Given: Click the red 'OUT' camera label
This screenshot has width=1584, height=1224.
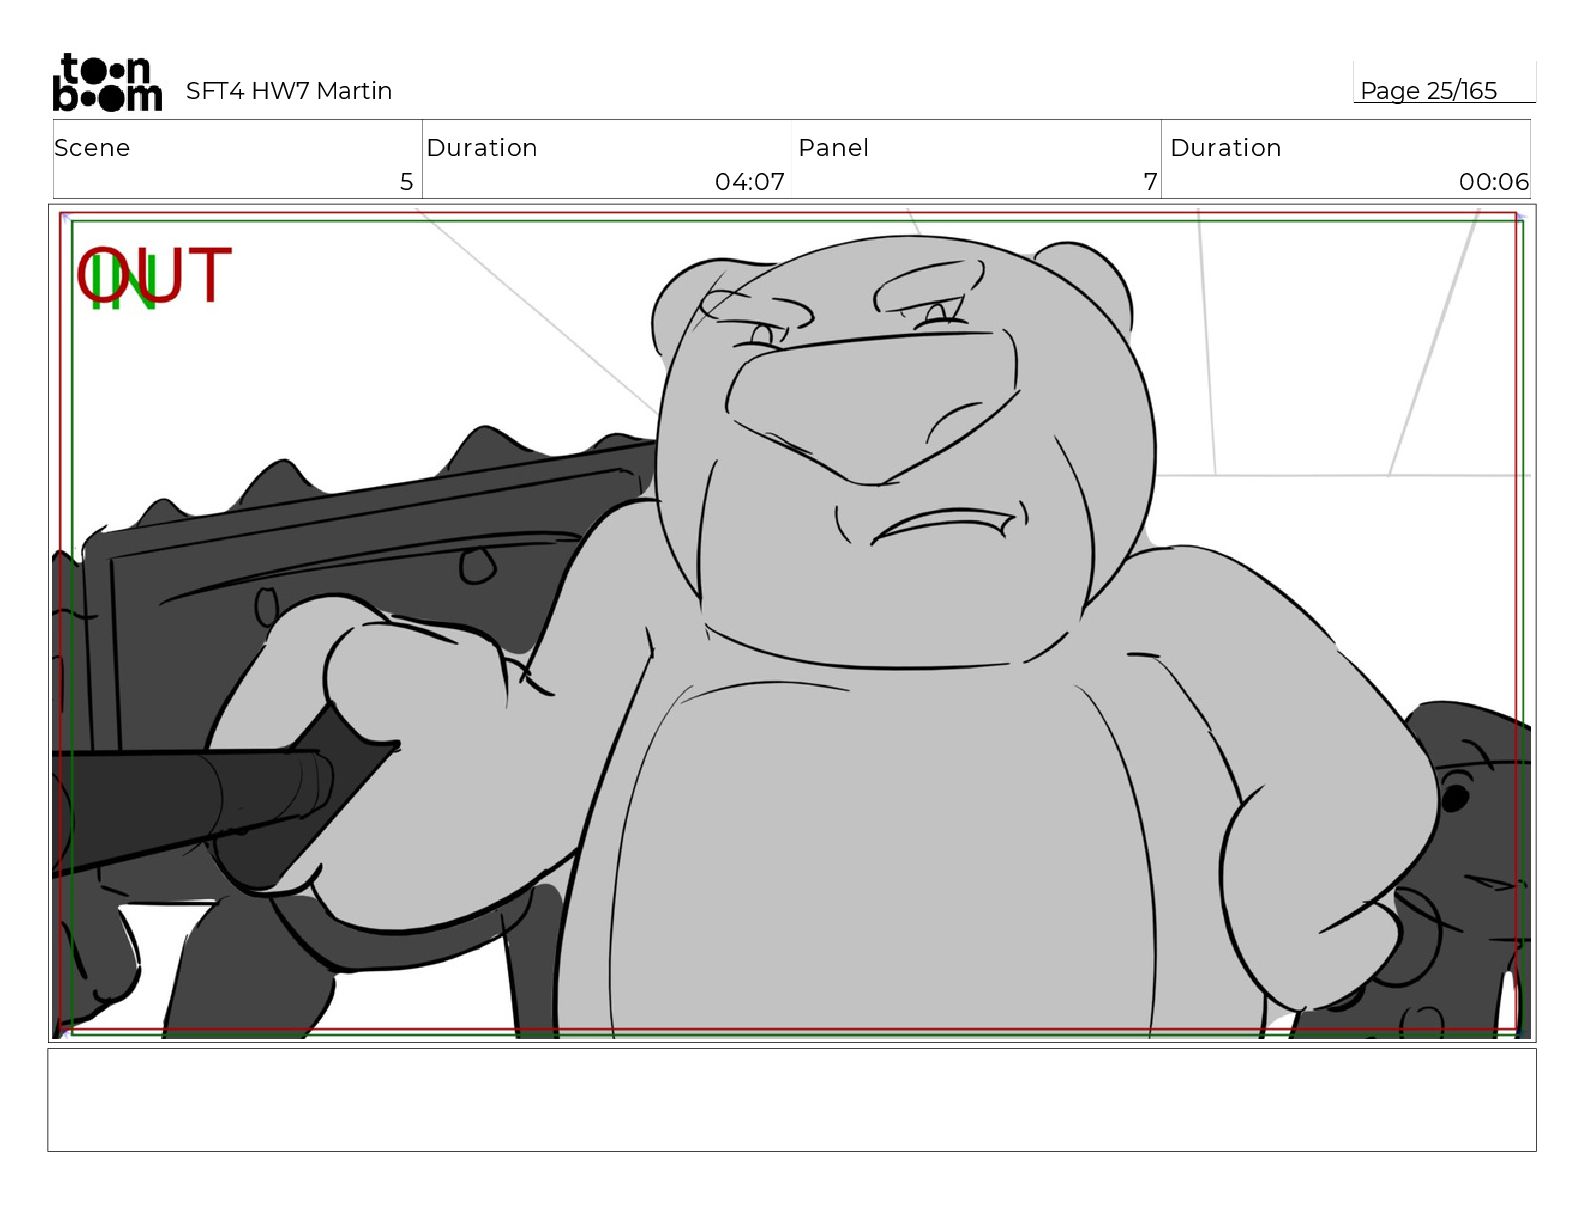Looking at the screenshot, I should [x=156, y=275].
